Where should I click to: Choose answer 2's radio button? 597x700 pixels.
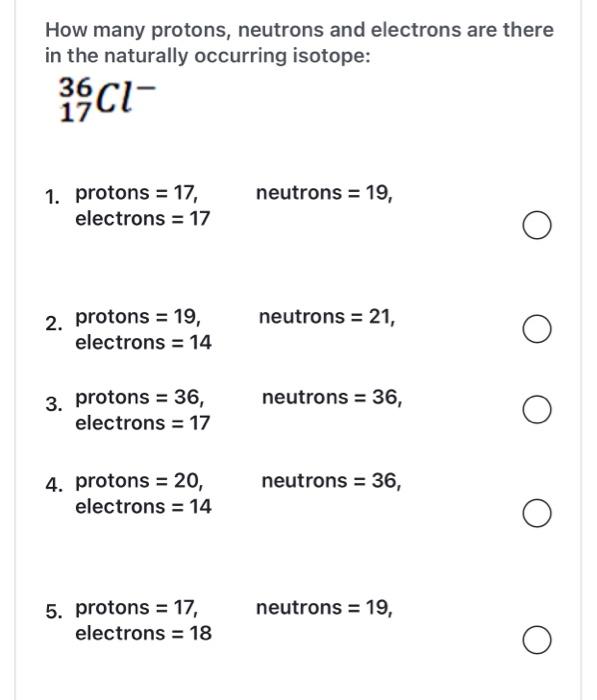coord(536,329)
